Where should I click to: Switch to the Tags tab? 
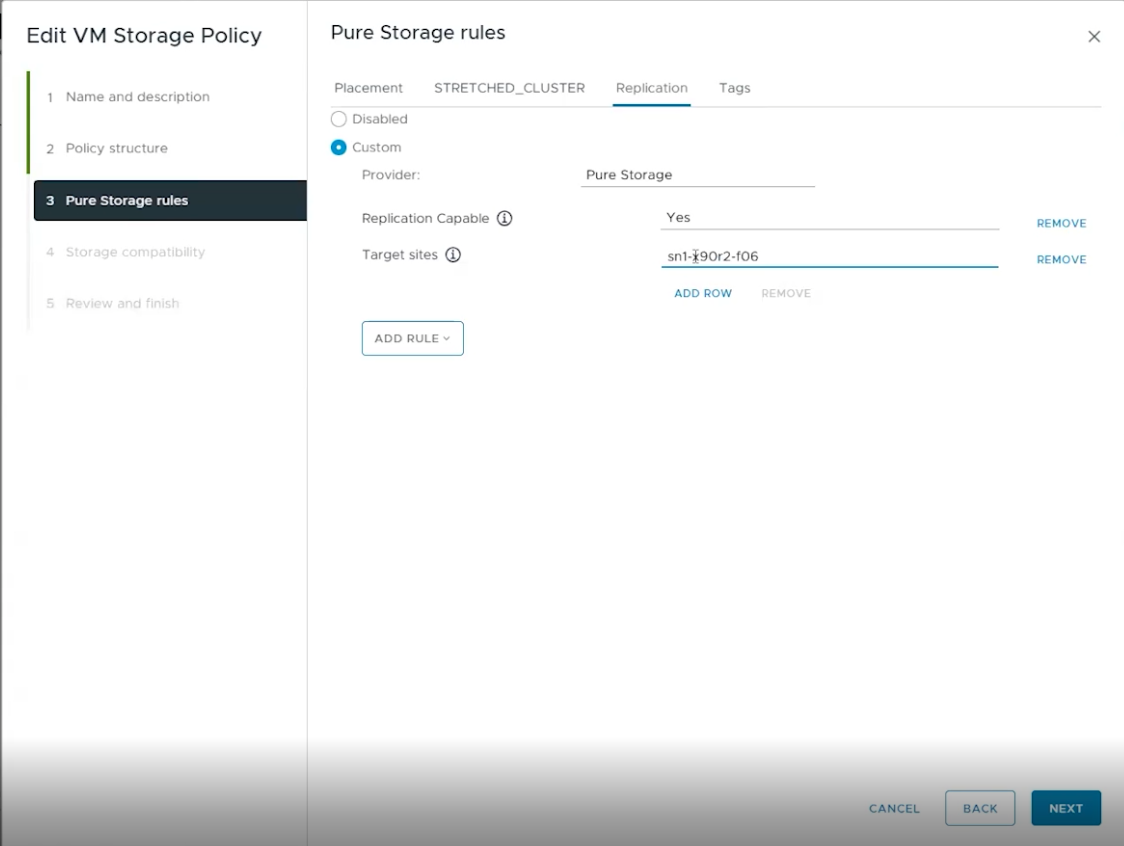pos(734,88)
